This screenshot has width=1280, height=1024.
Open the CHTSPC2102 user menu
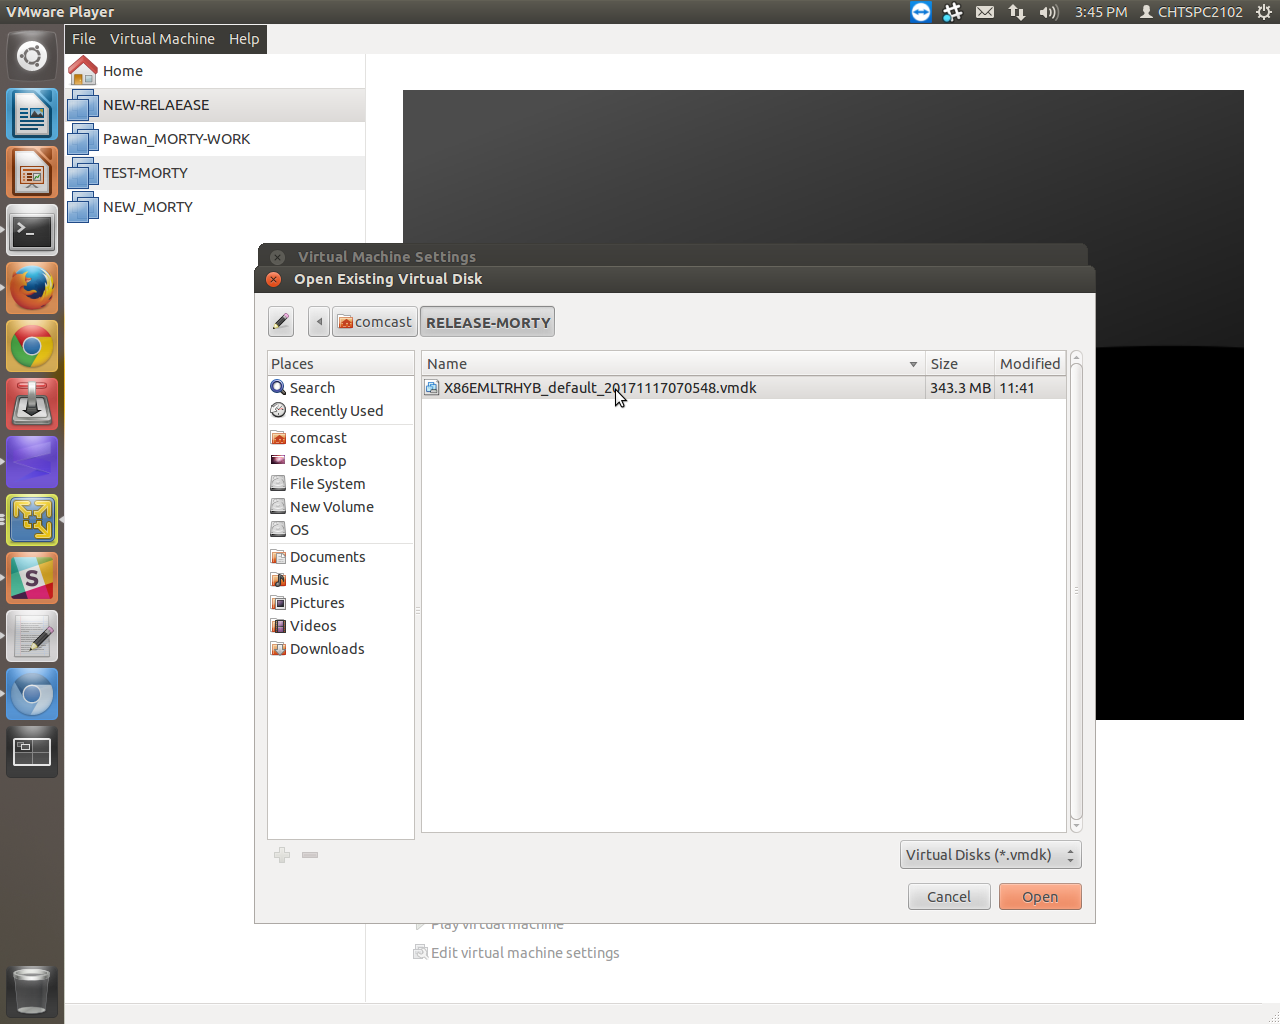click(x=1191, y=12)
